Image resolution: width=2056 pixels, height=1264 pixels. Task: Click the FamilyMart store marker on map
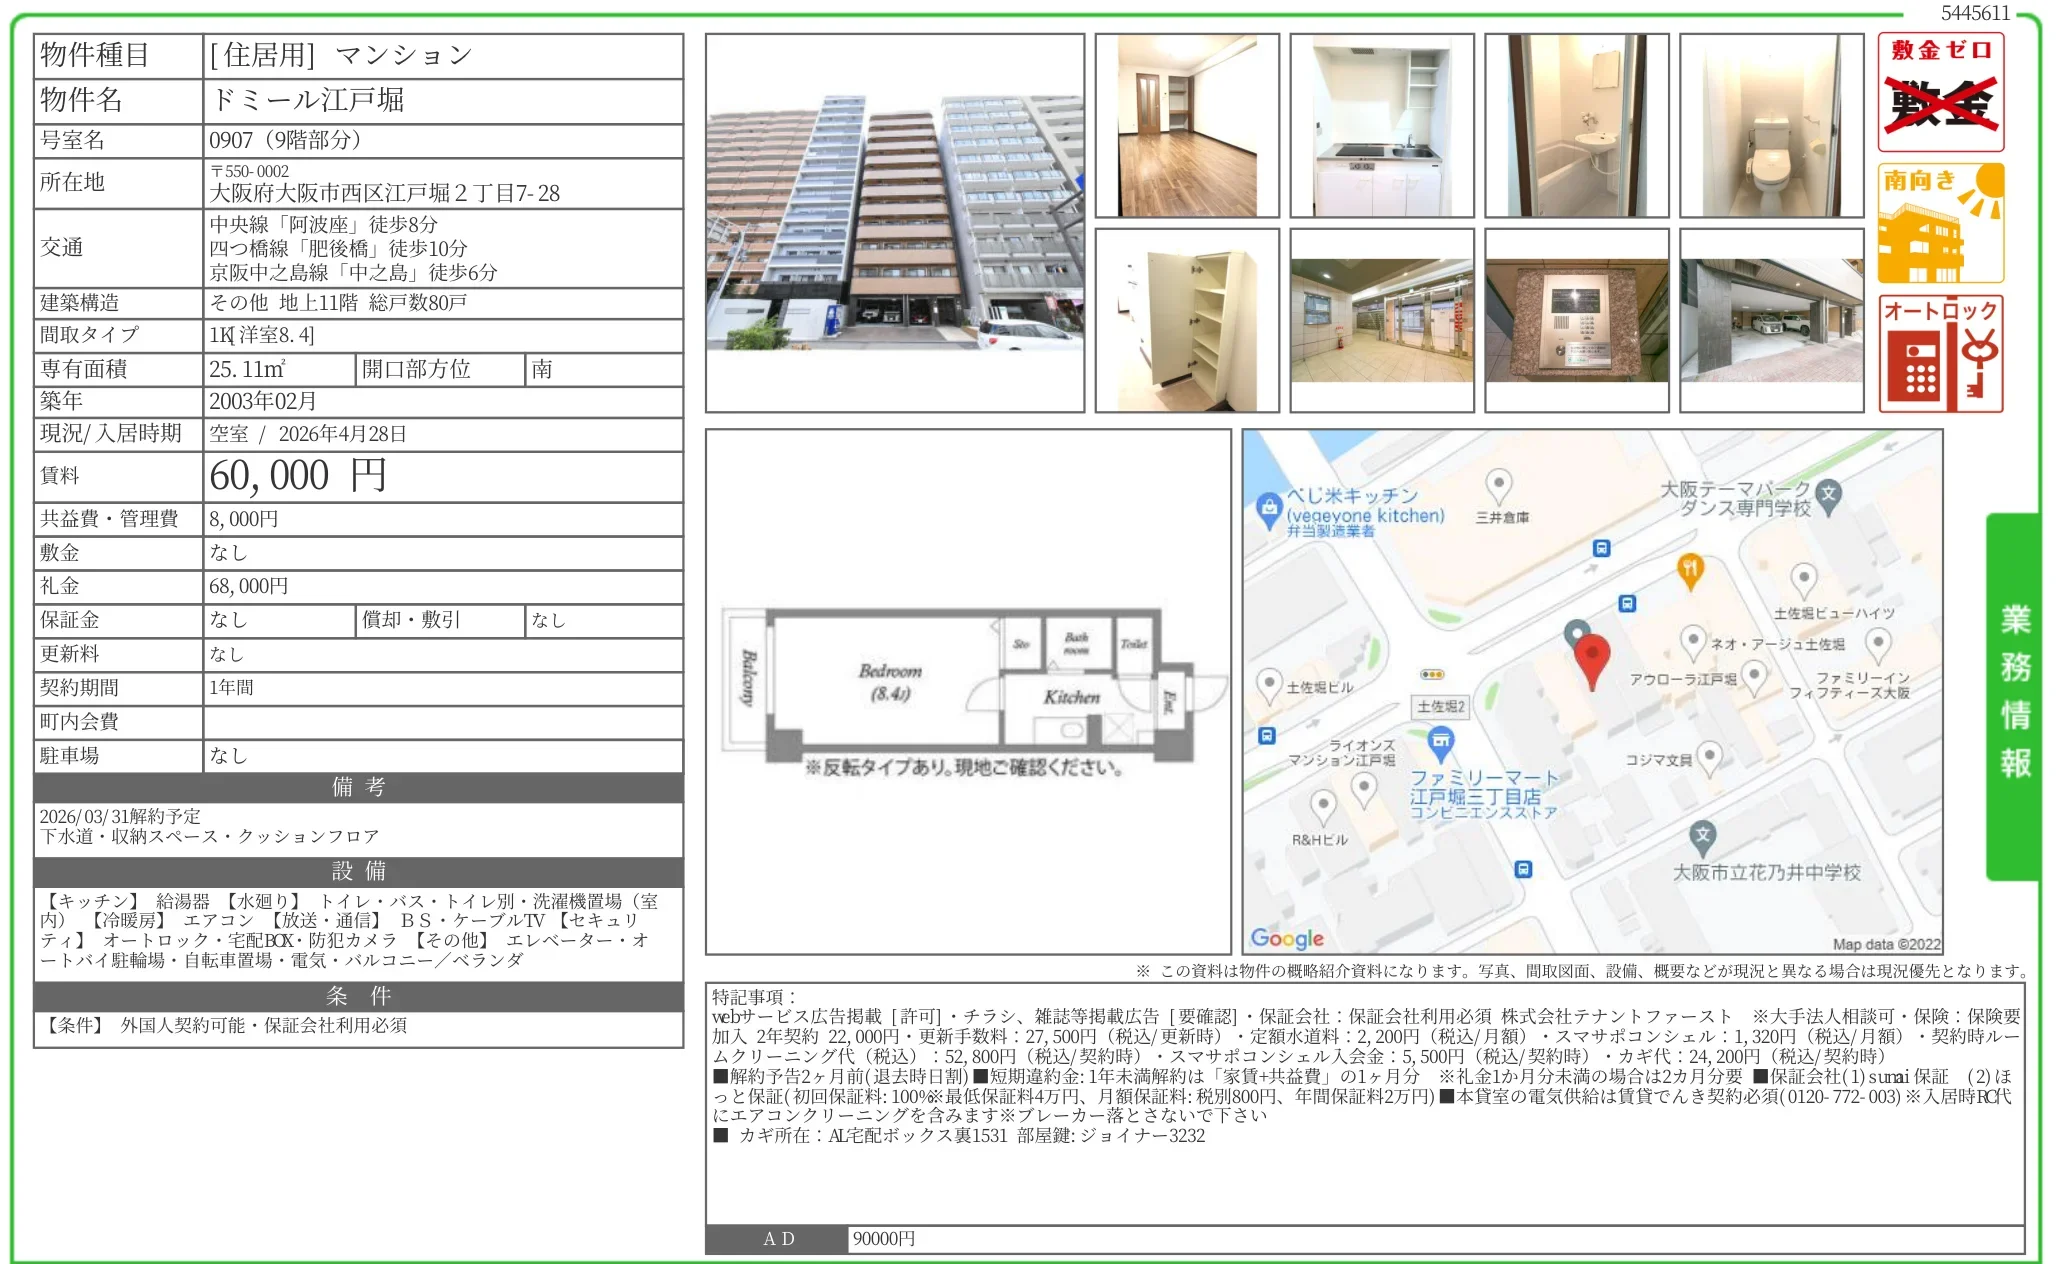pos(1441,741)
